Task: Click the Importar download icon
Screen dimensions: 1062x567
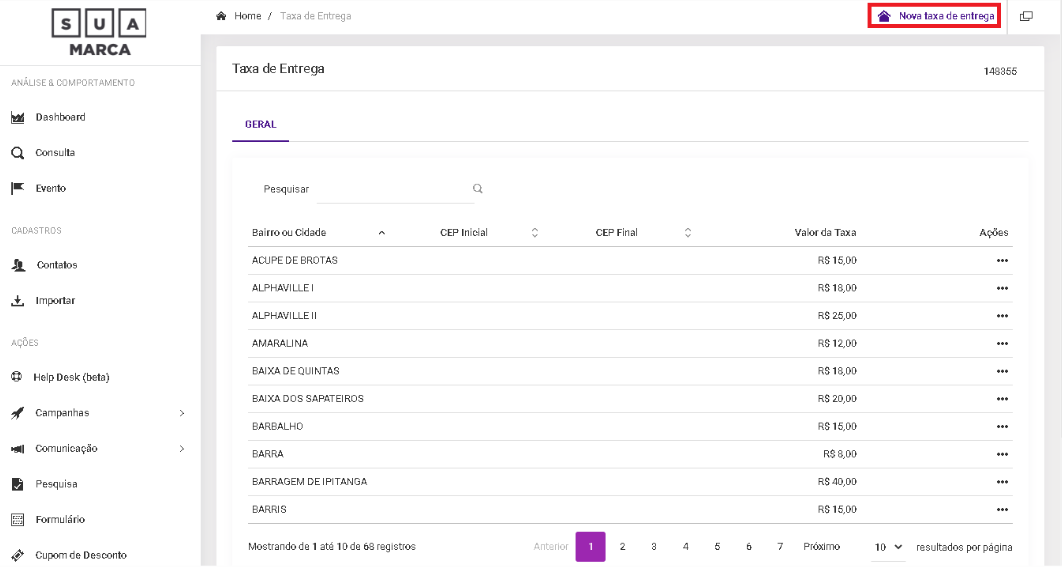Action: point(17,301)
